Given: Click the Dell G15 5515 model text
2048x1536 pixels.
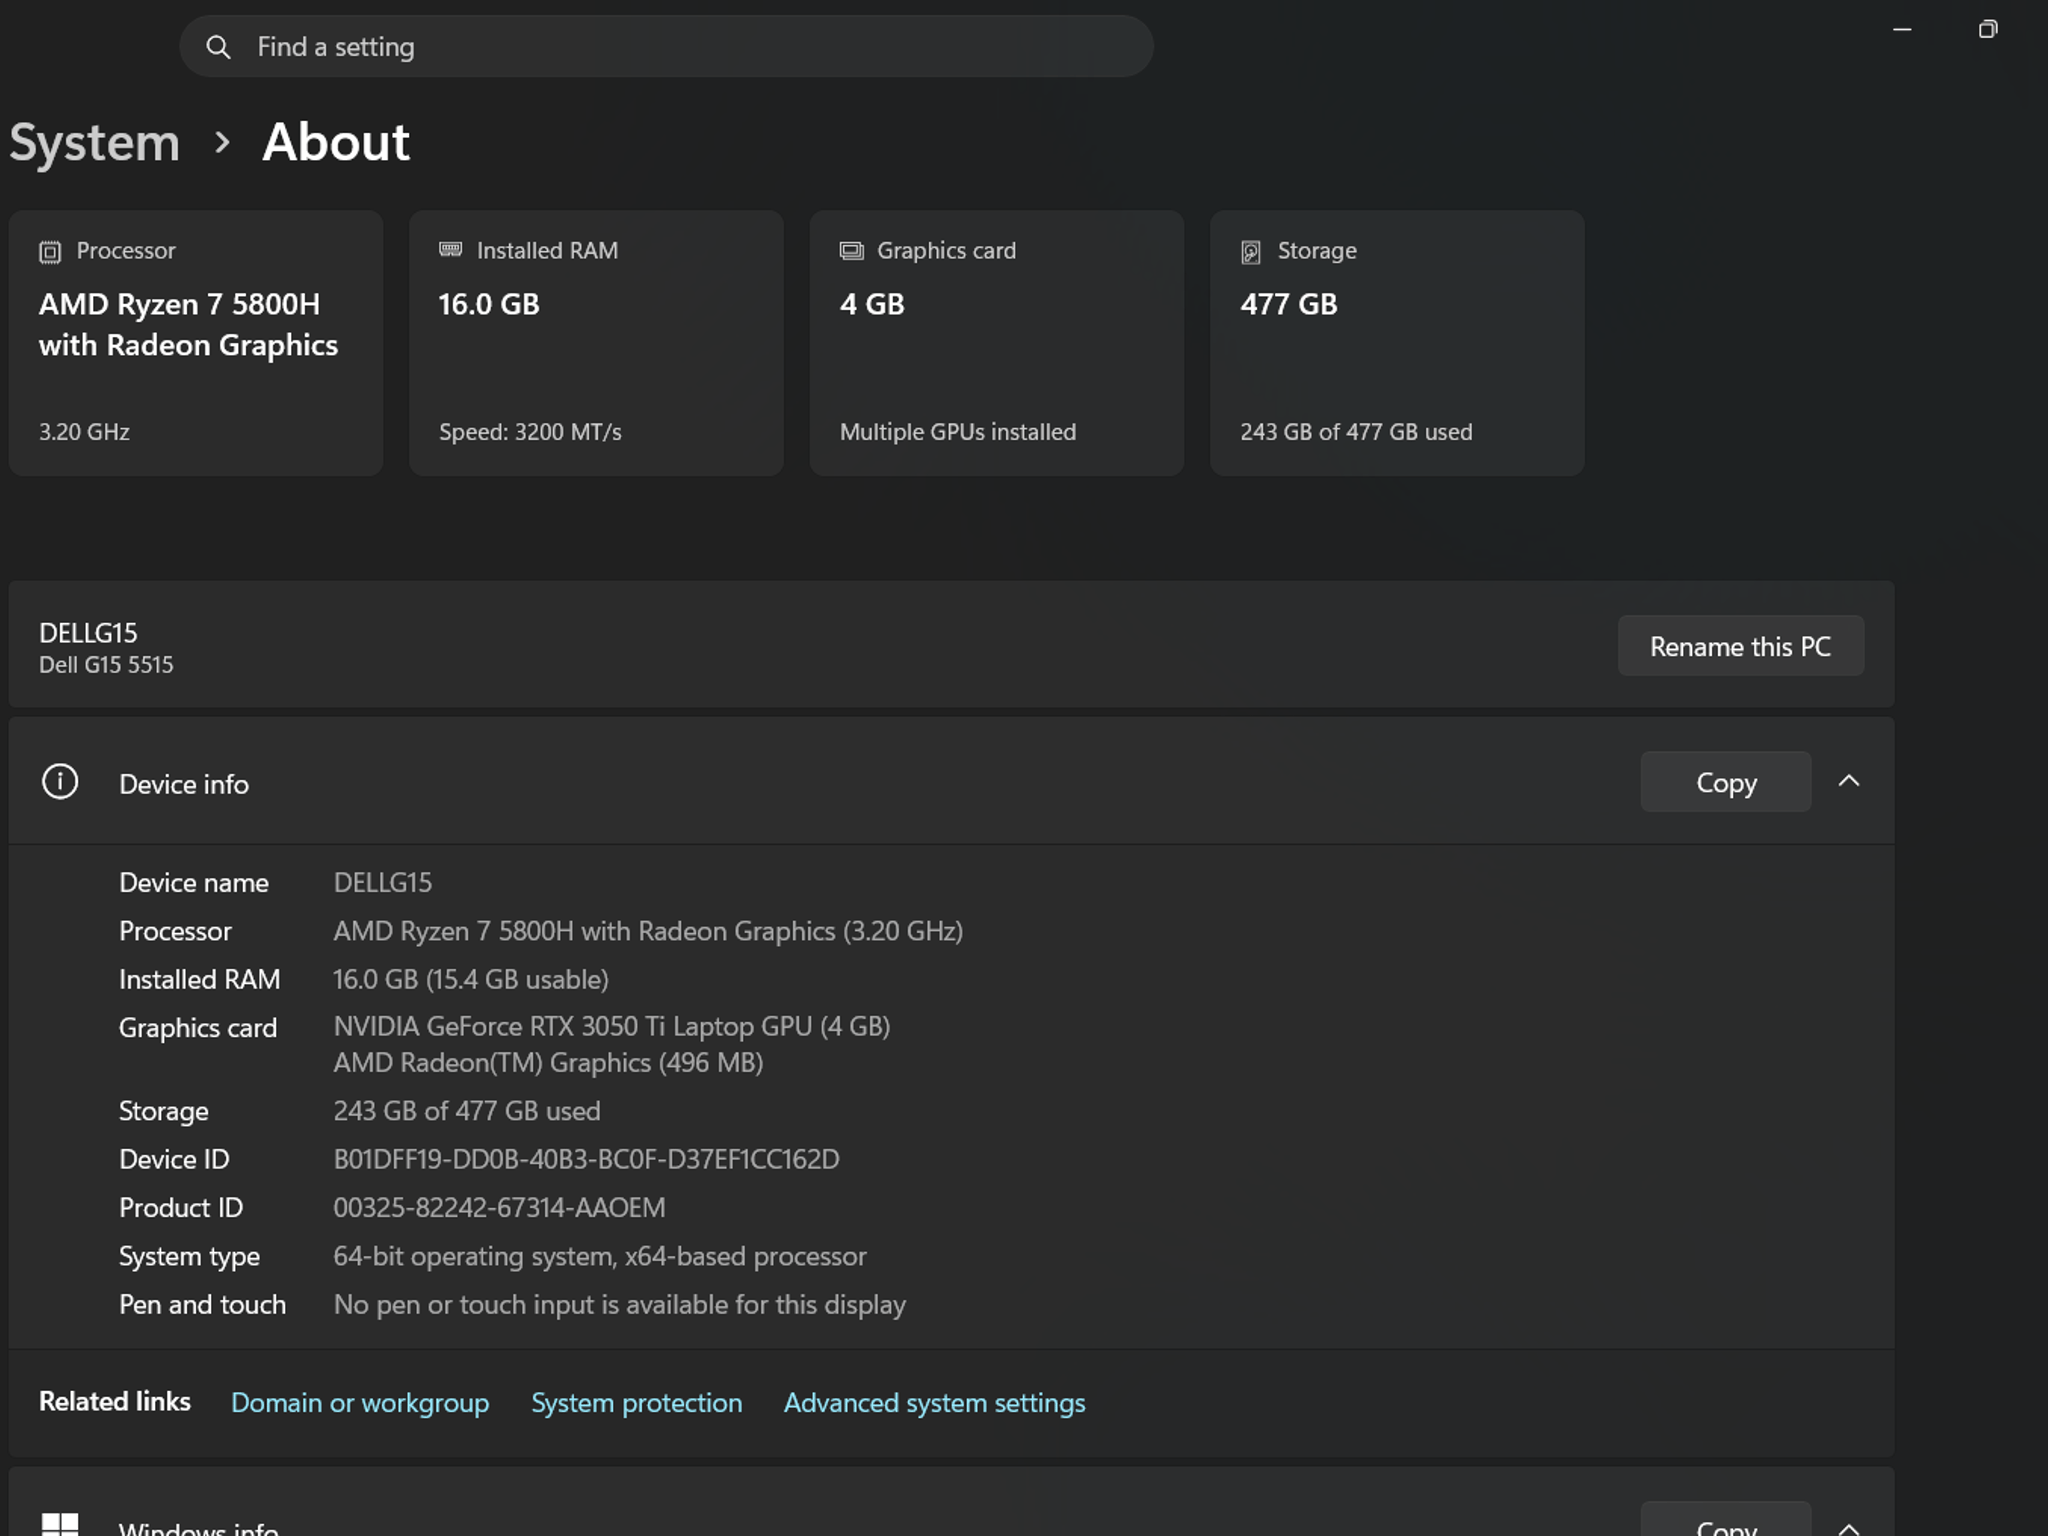Looking at the screenshot, I should 106,665.
